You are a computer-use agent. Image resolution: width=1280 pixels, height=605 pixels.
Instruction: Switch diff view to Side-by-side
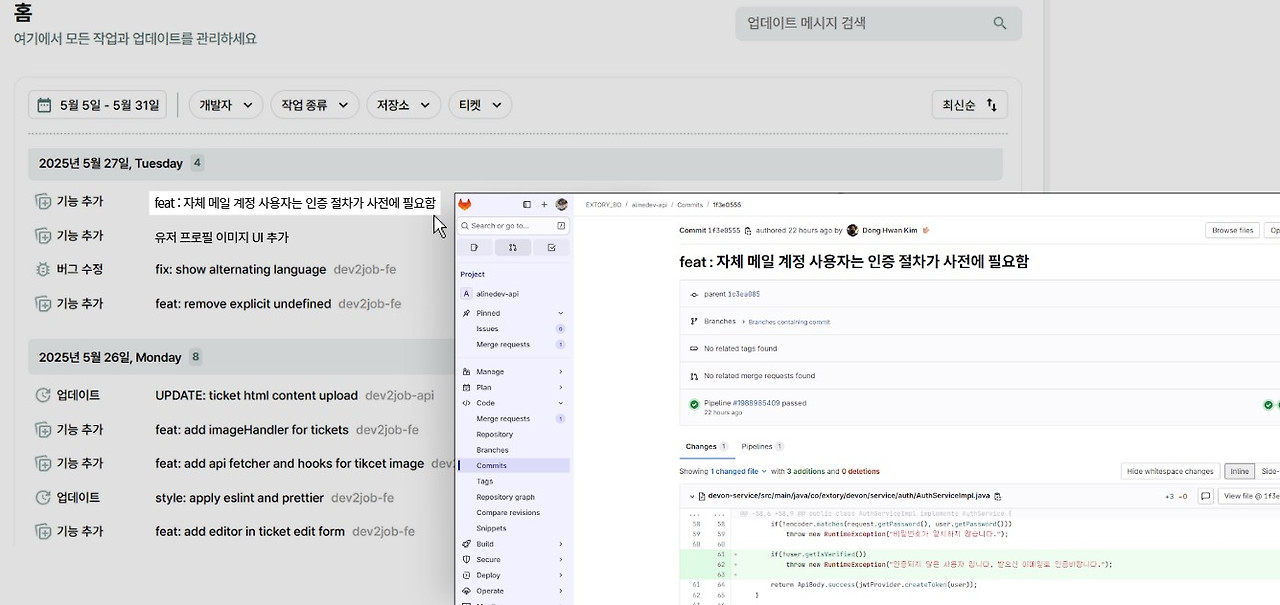pyautogui.click(x=1271, y=470)
